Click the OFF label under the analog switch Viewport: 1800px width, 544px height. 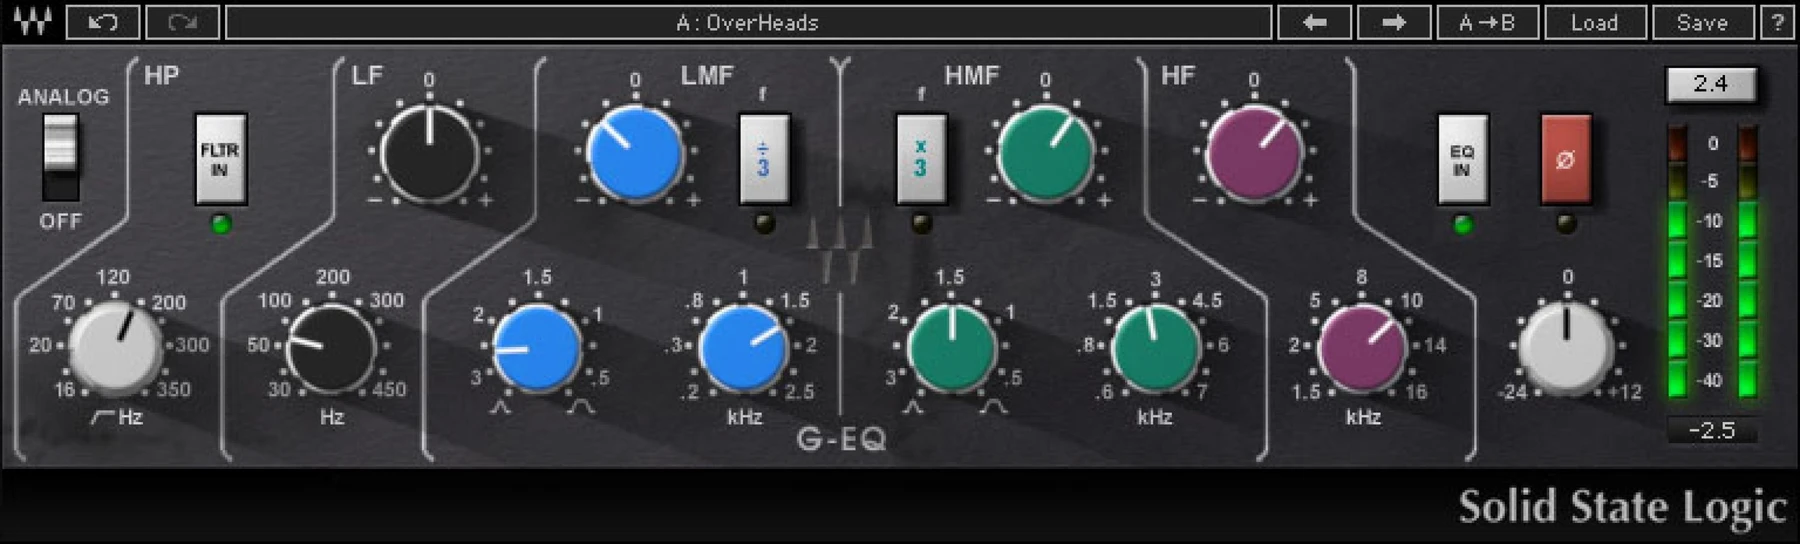[x=60, y=221]
